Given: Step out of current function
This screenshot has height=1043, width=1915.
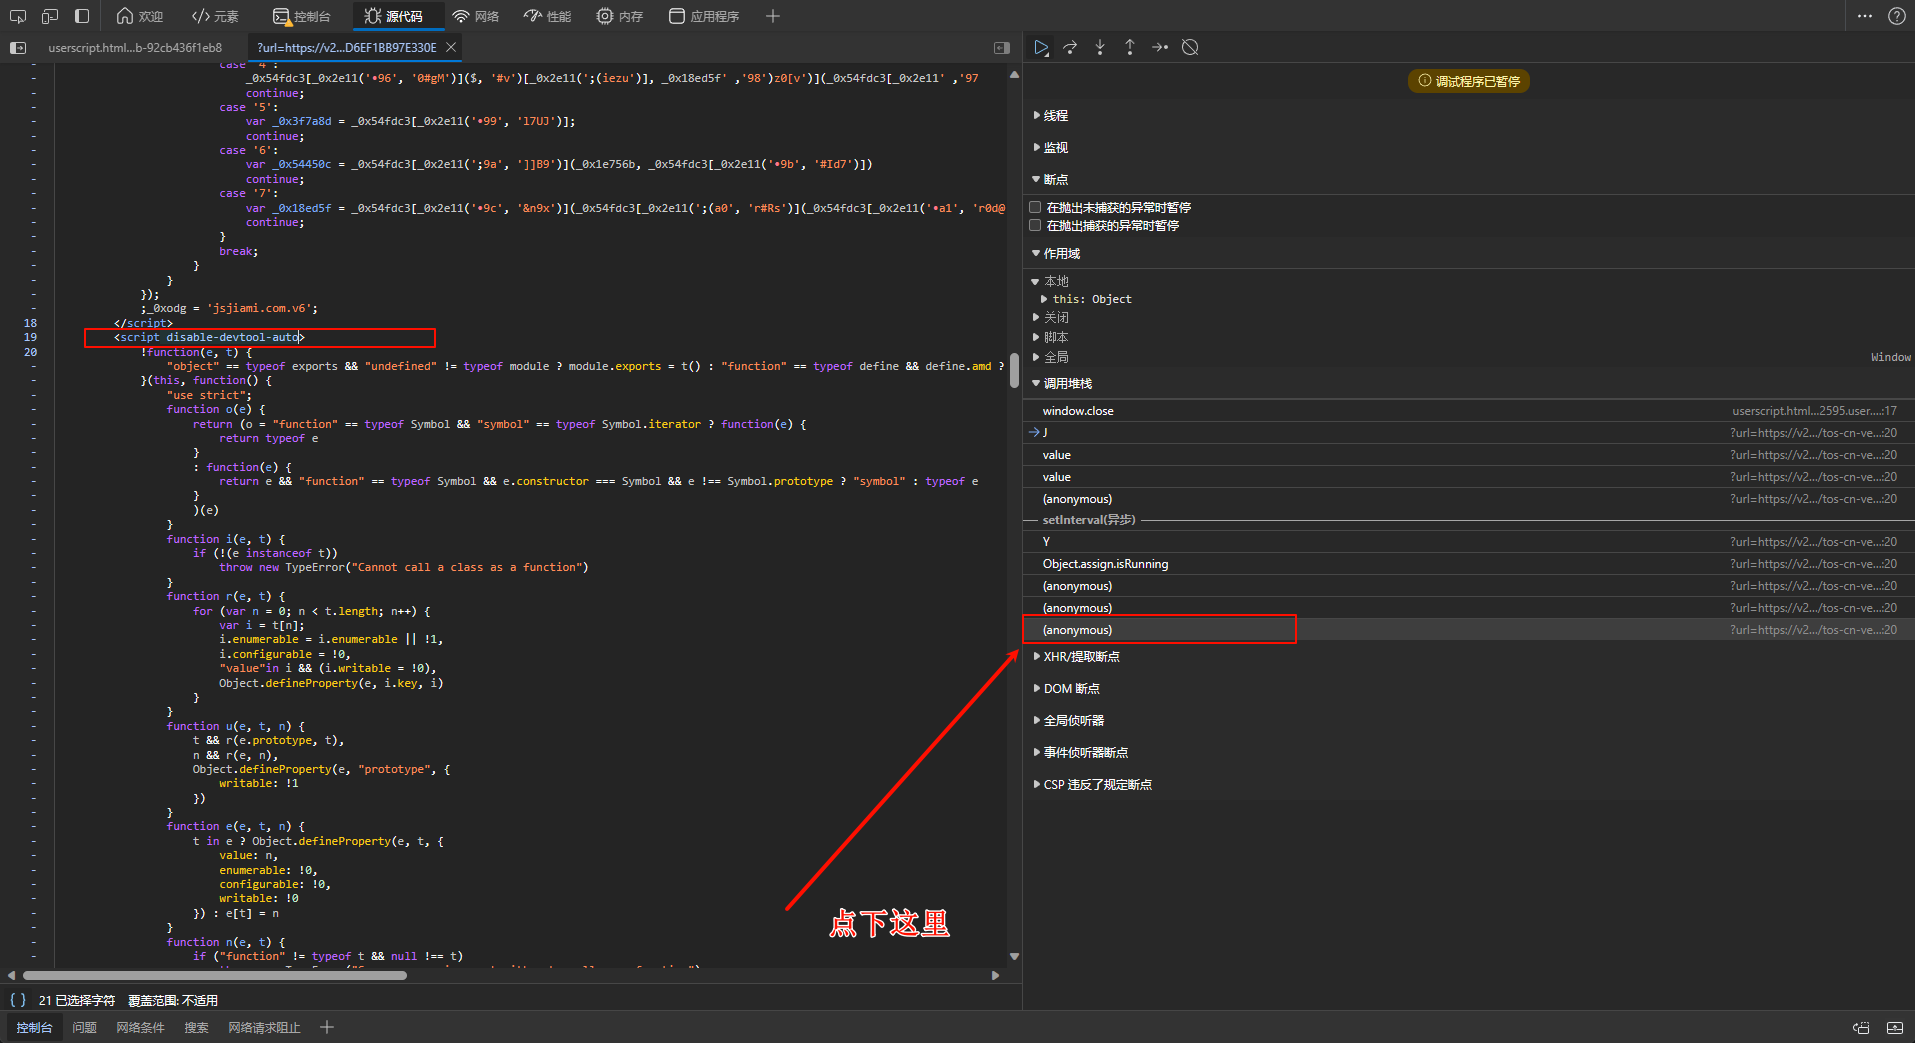Looking at the screenshot, I should [x=1130, y=47].
